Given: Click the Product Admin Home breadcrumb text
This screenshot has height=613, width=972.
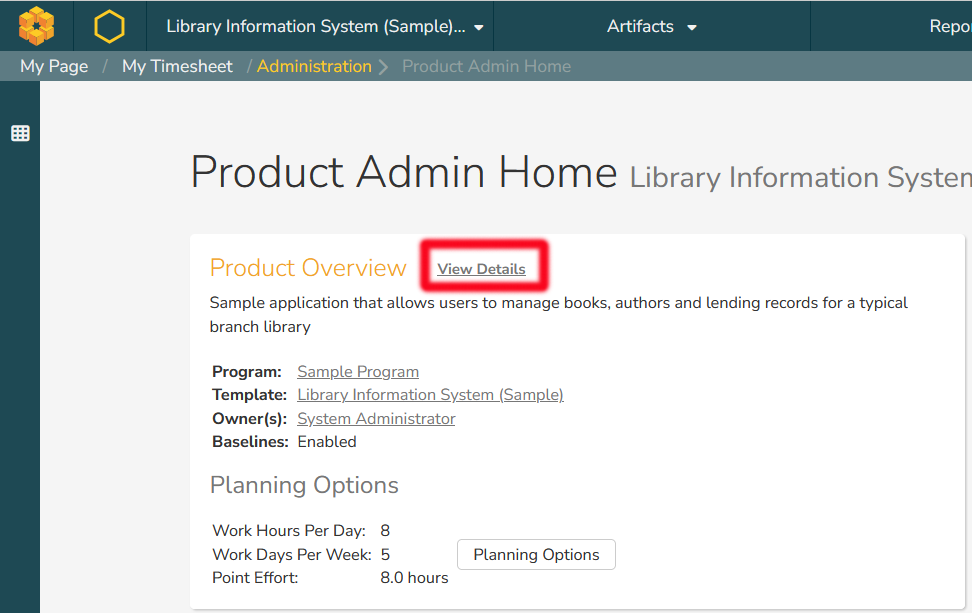Looking at the screenshot, I should [x=486, y=66].
